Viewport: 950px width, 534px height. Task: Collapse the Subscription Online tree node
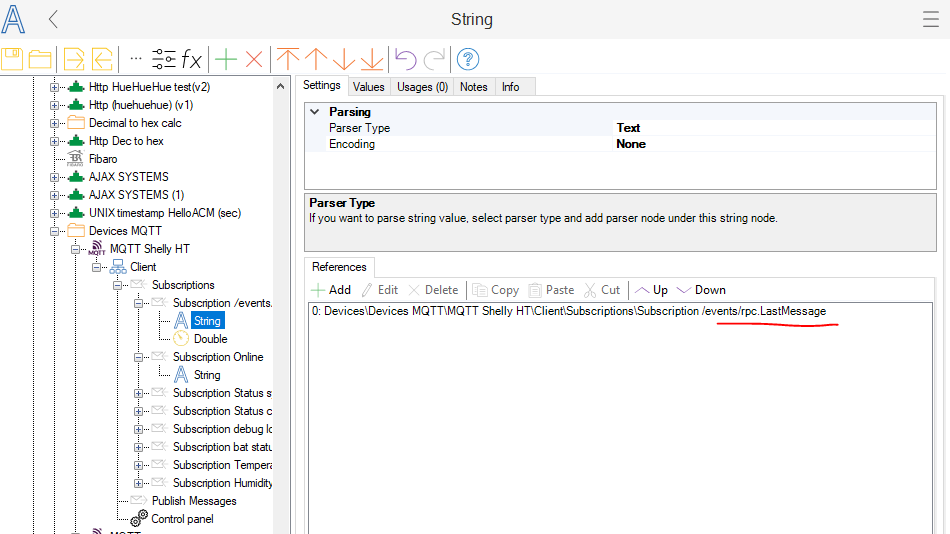(139, 357)
